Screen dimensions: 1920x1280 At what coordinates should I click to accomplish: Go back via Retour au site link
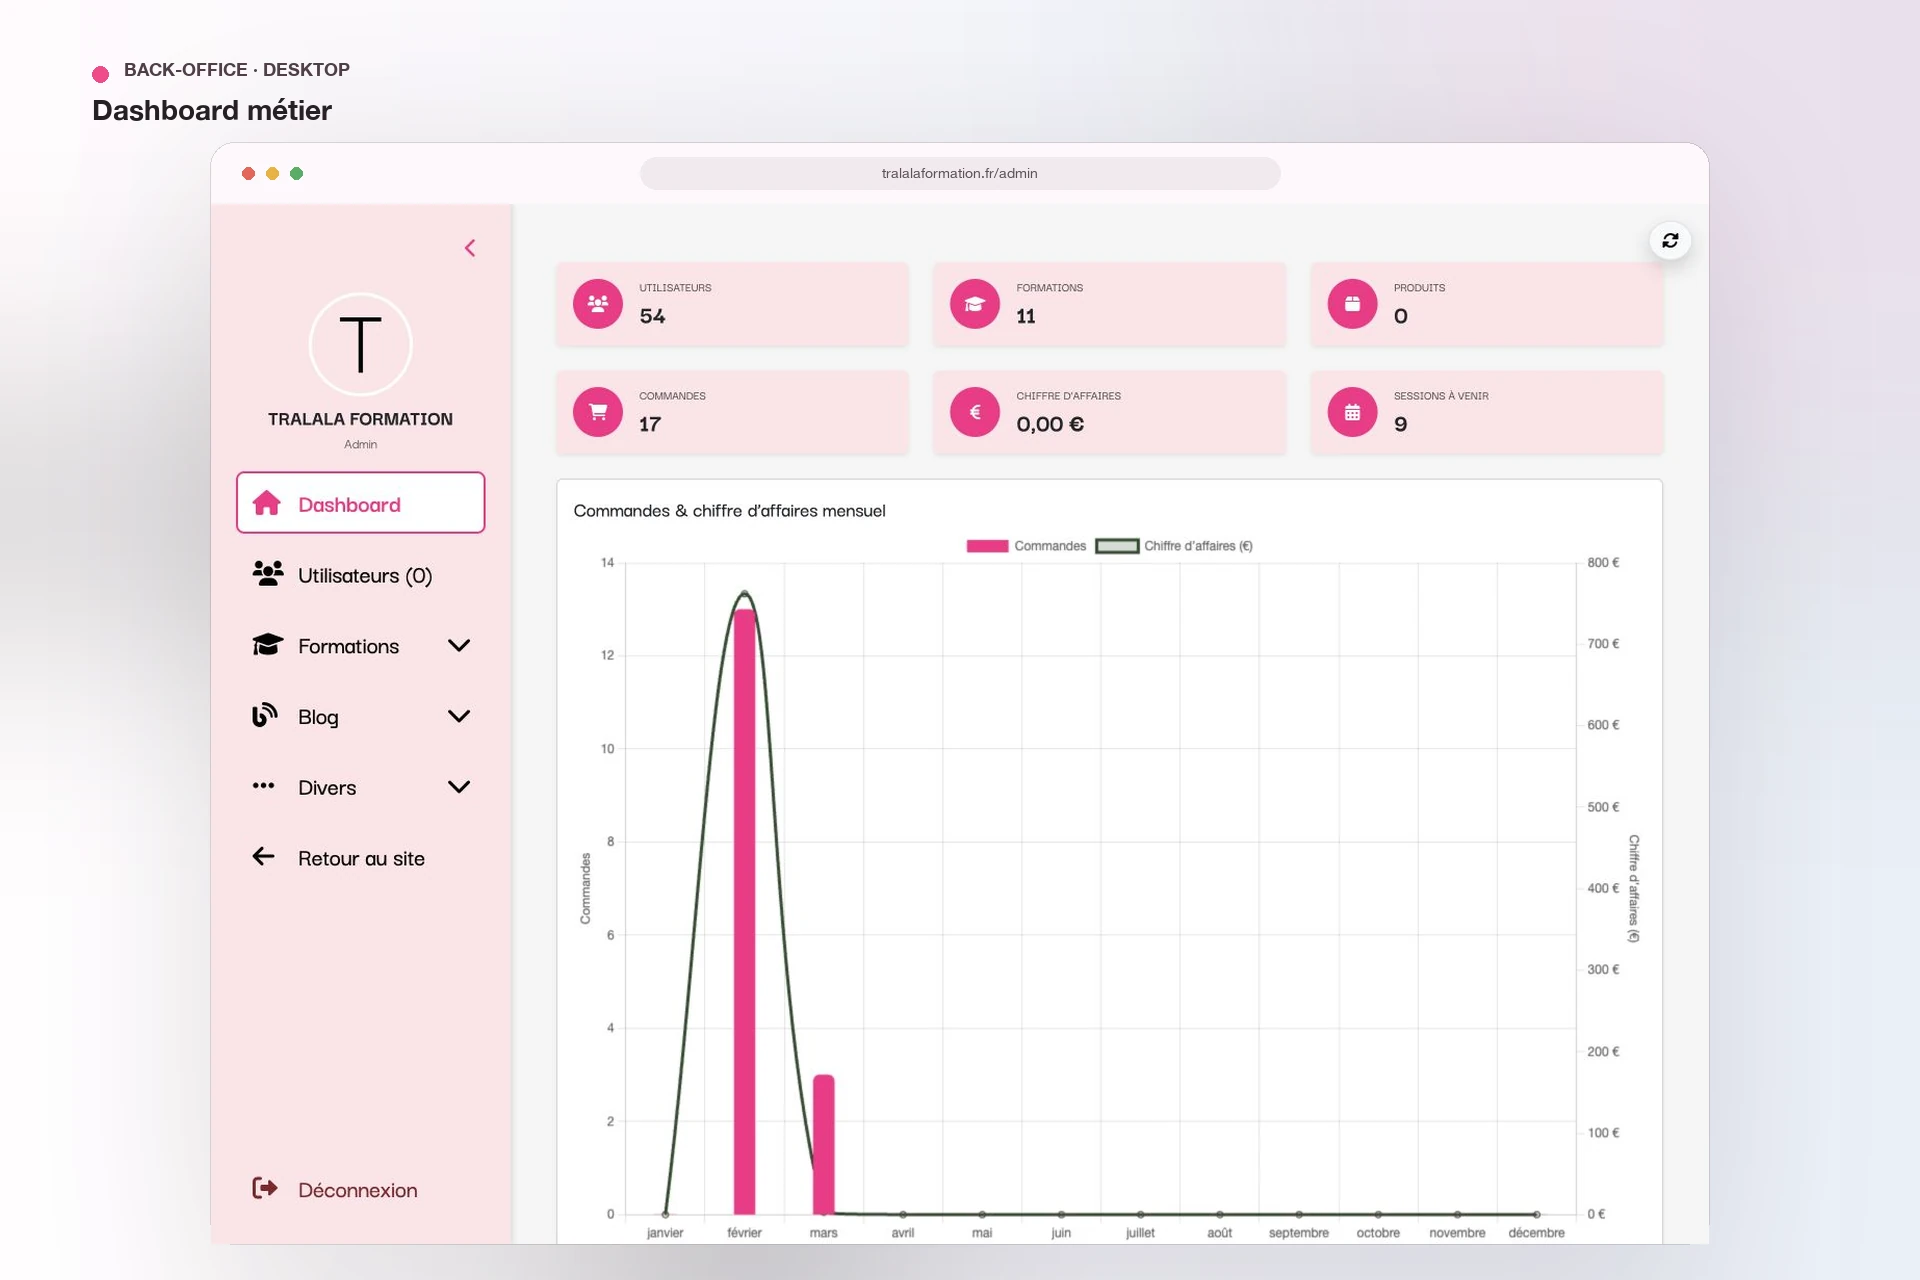tap(361, 858)
